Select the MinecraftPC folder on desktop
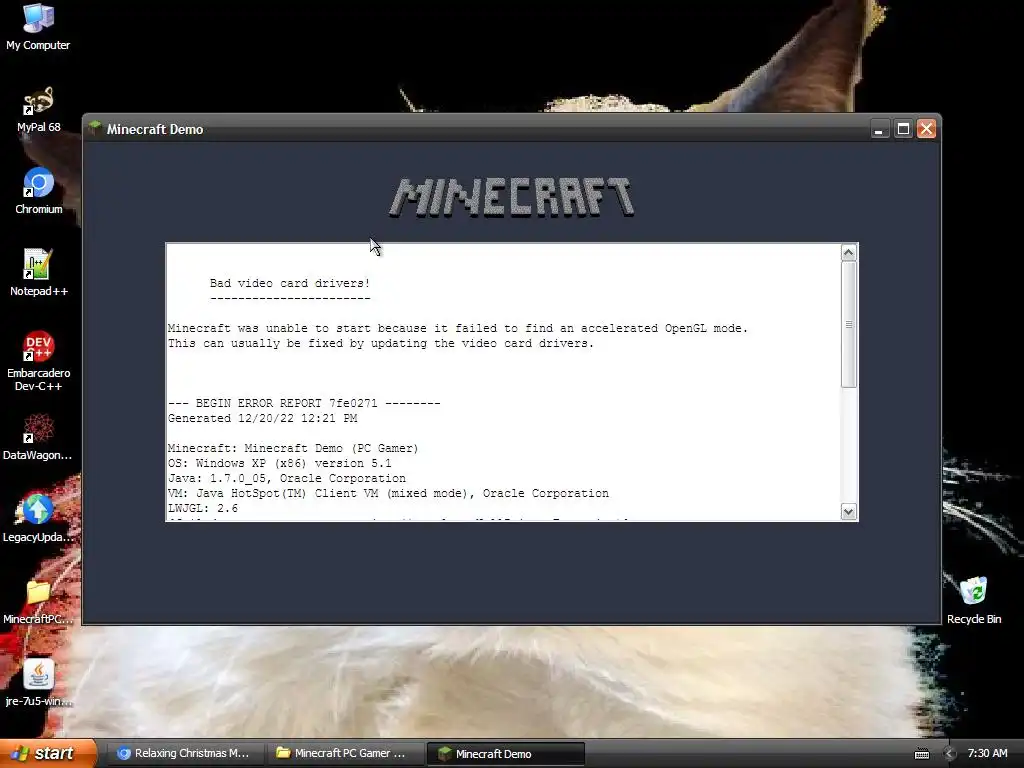The image size is (1024, 768). (x=38, y=601)
